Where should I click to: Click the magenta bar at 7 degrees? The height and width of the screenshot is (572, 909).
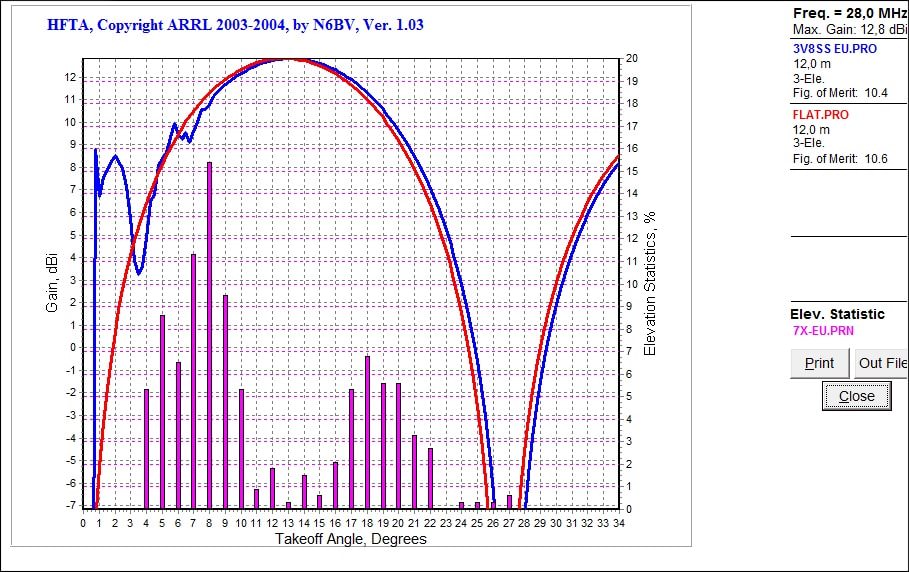pyautogui.click(x=194, y=381)
